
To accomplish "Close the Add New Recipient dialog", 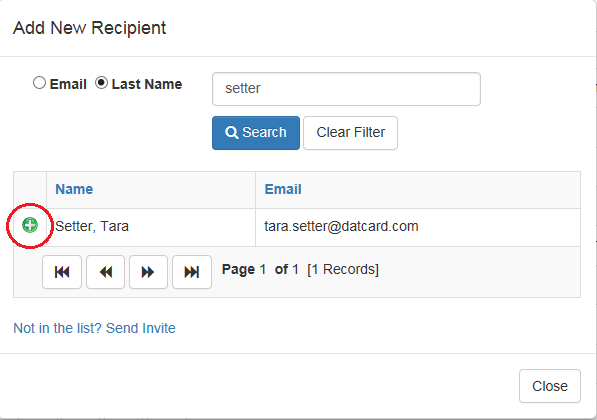I will point(549,386).
